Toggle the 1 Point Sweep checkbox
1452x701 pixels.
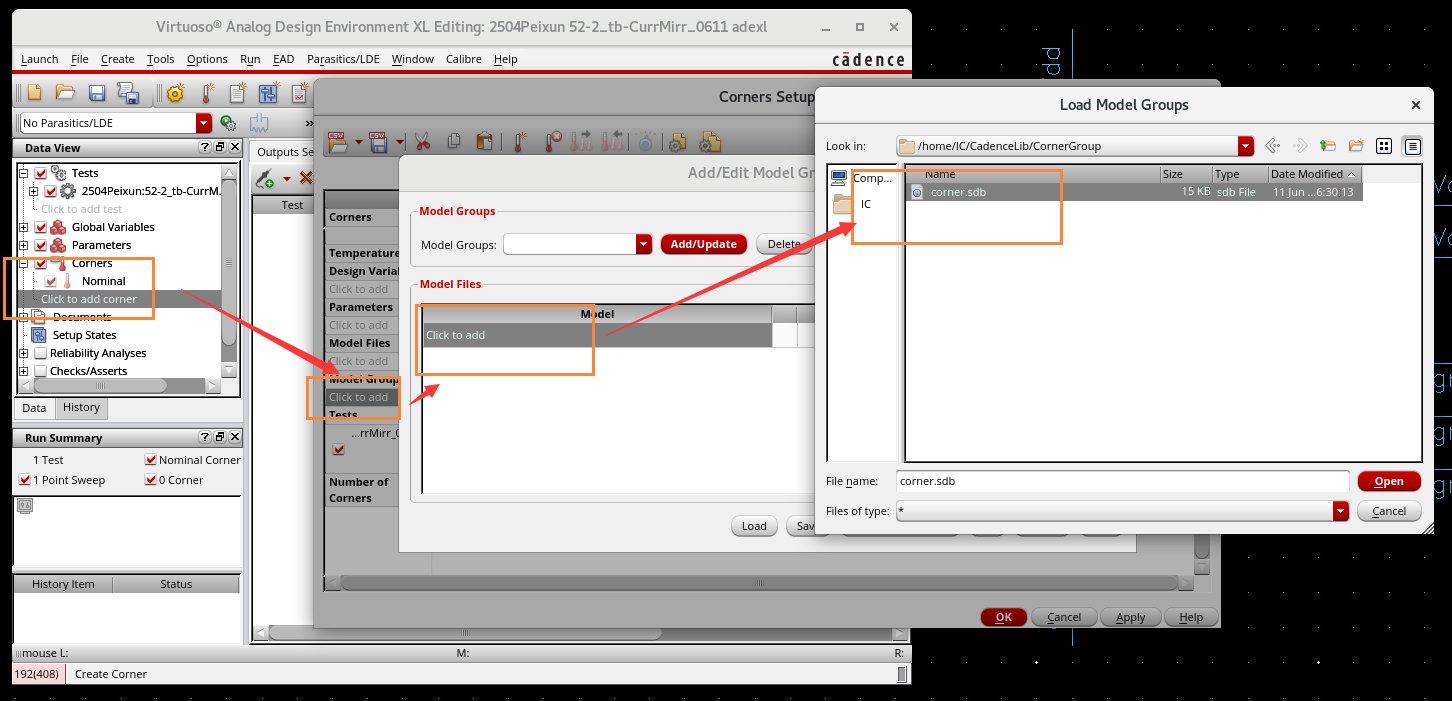pyautogui.click(x=25, y=480)
